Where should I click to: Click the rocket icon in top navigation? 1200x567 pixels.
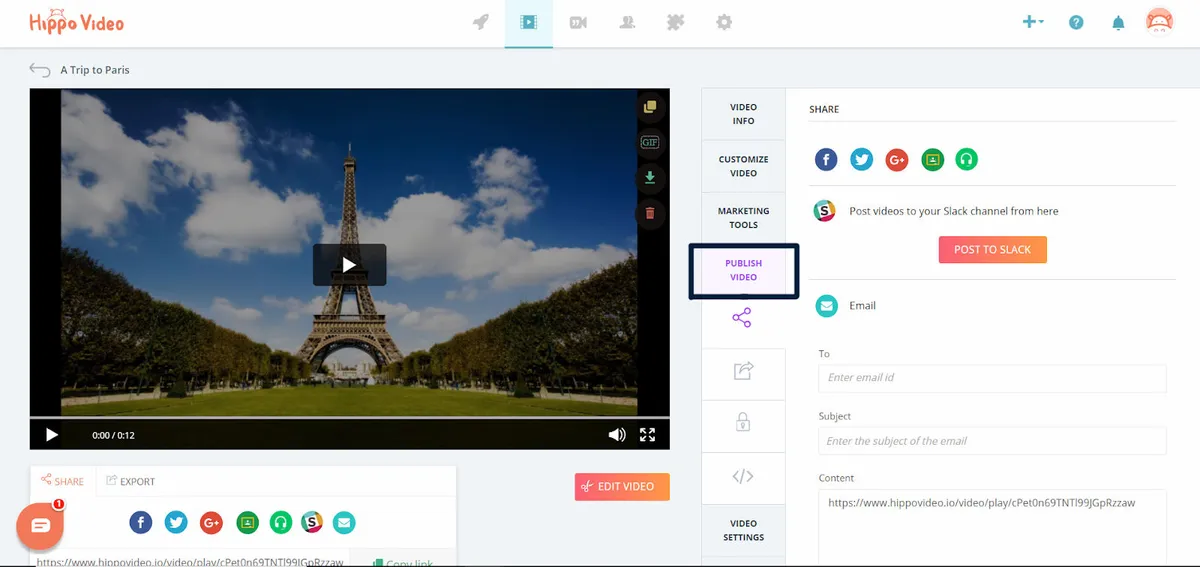pos(481,22)
